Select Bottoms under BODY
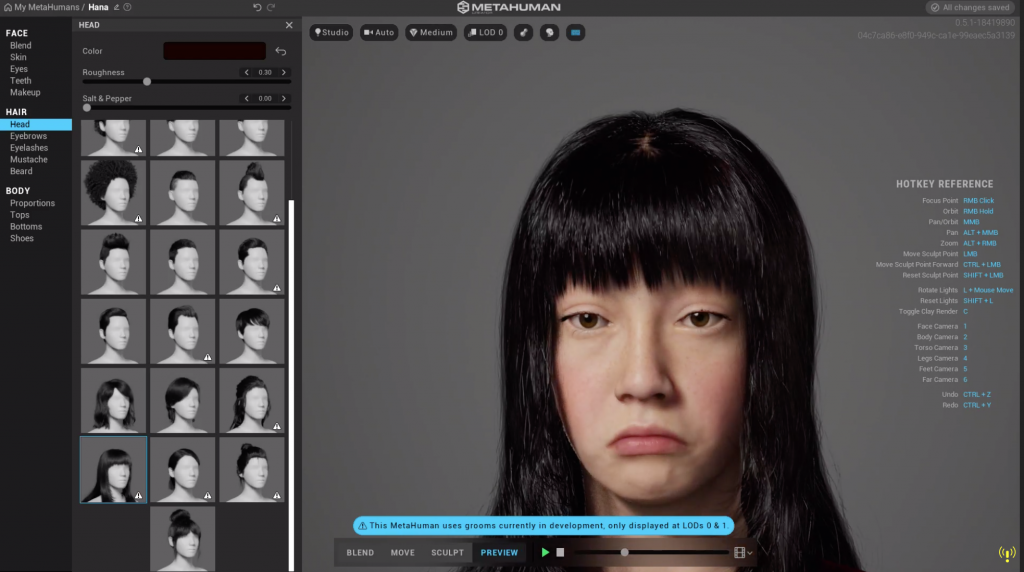1024x572 pixels. click(x=26, y=227)
